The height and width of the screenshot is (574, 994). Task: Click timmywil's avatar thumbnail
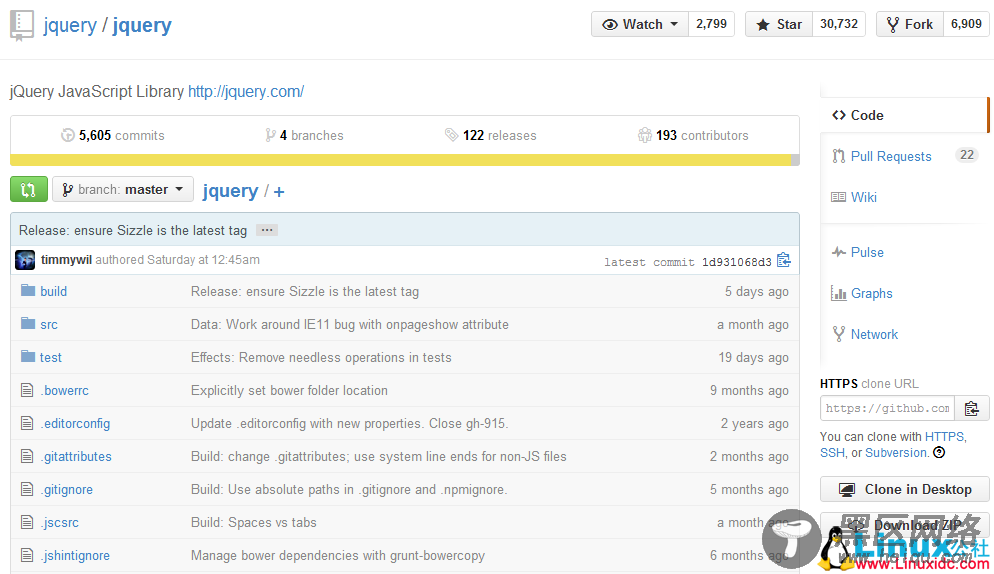pos(25,260)
